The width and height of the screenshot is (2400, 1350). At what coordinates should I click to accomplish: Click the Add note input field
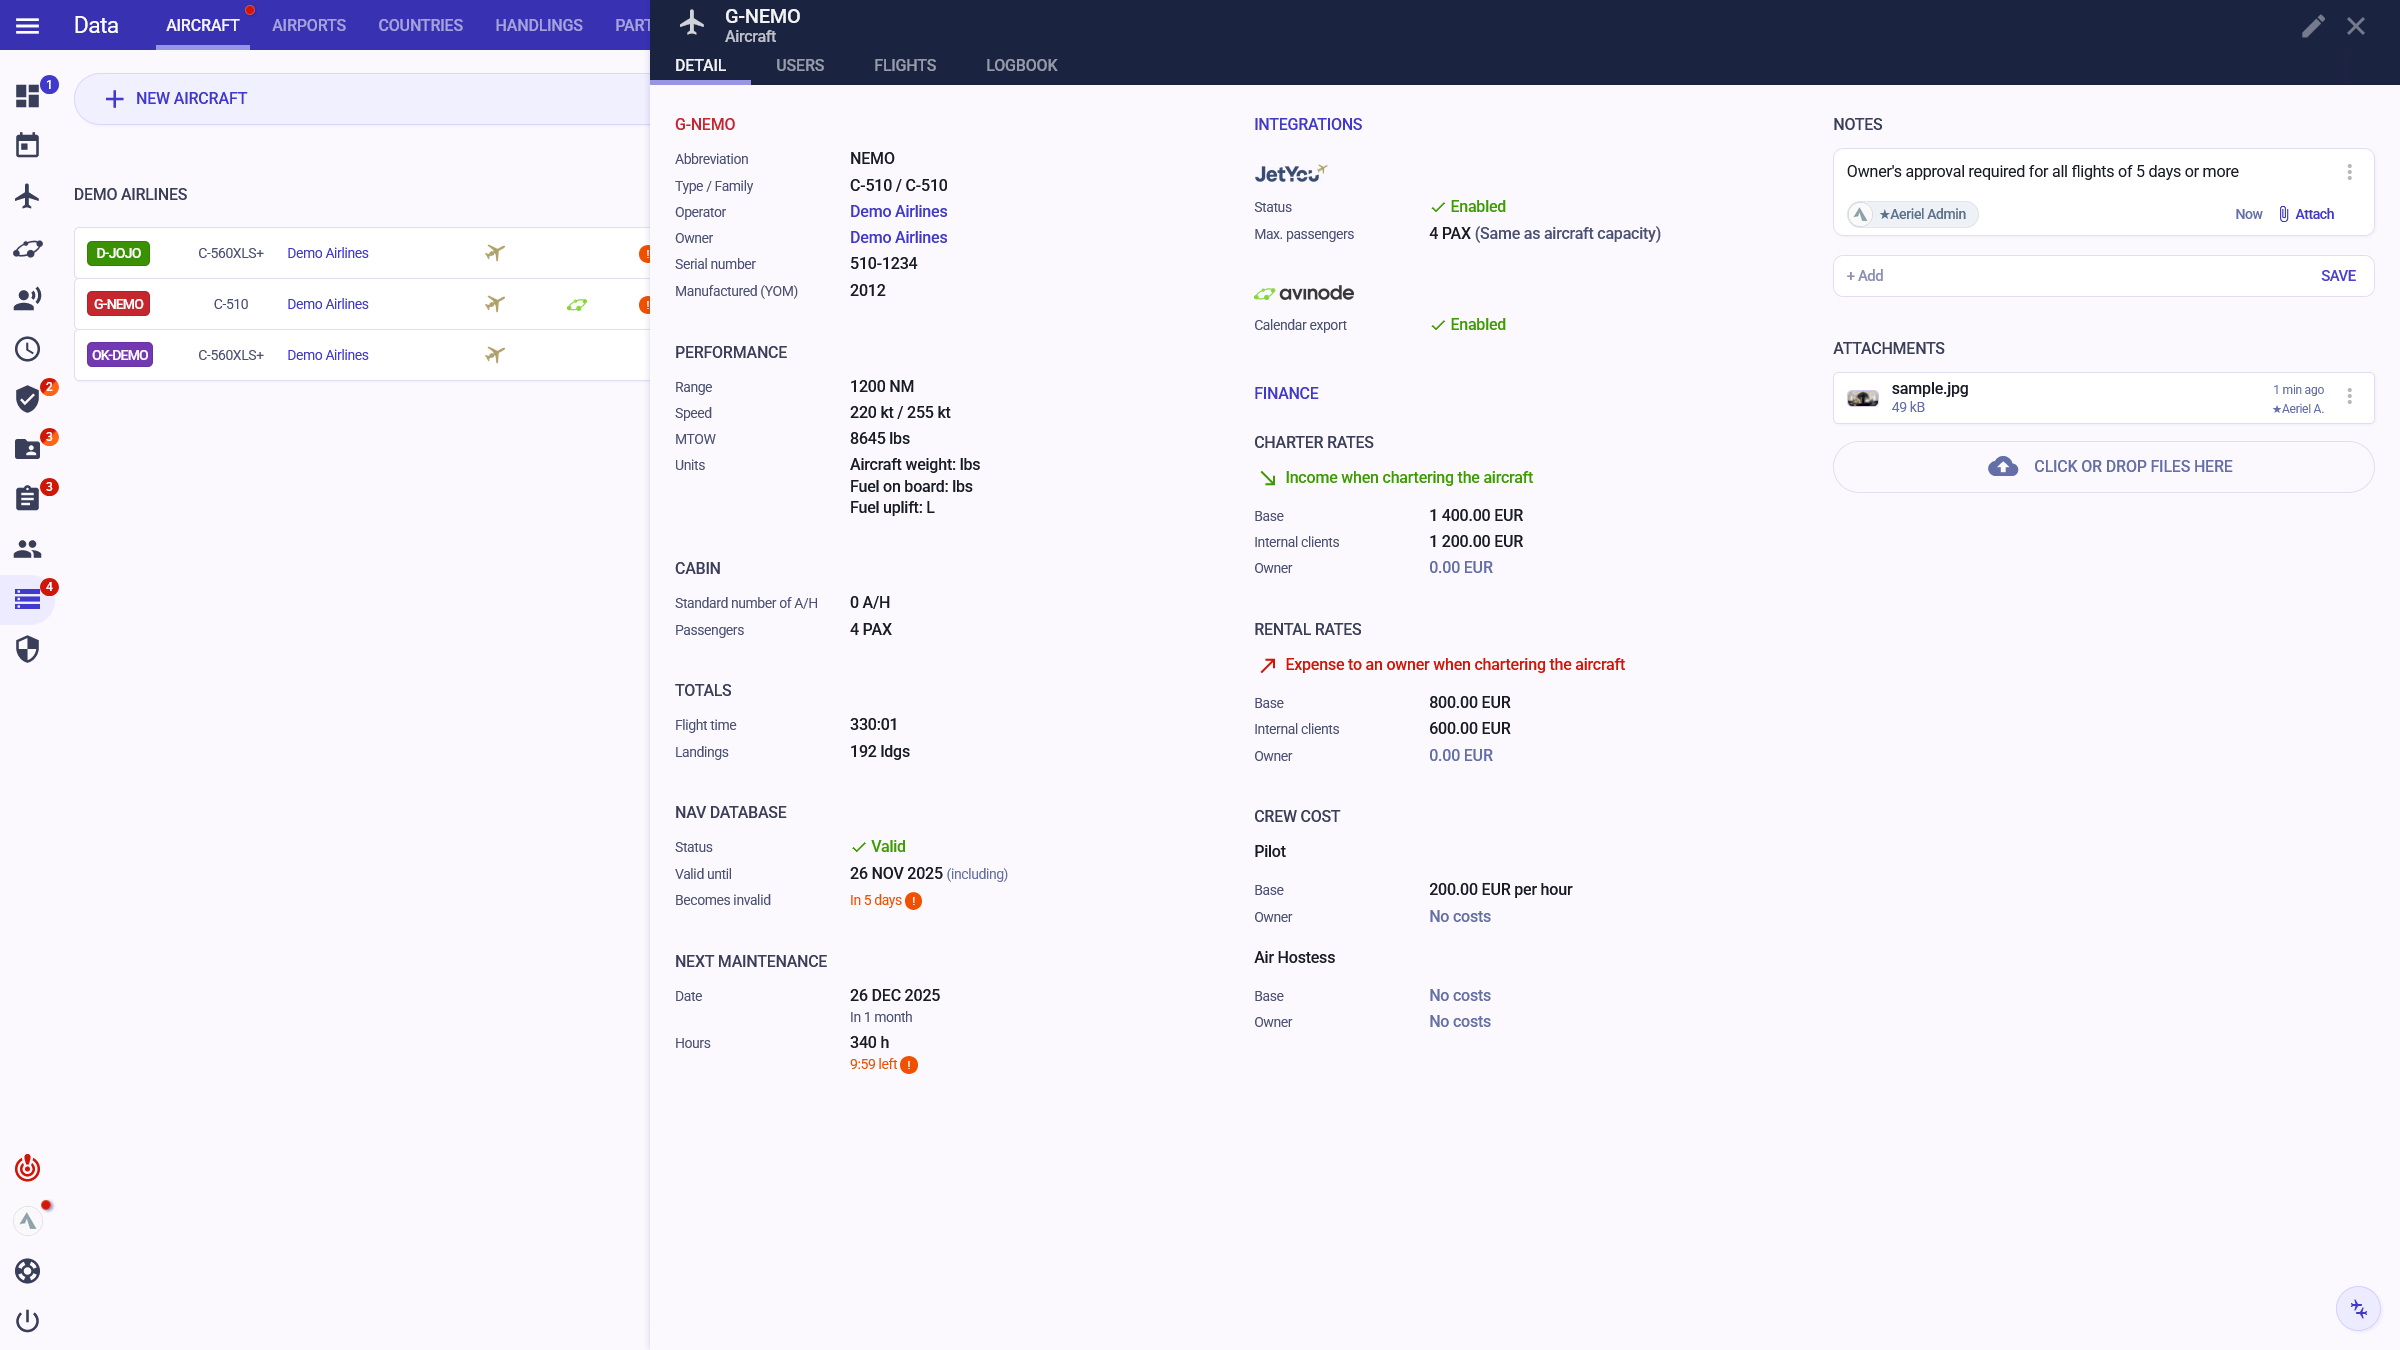(2070, 276)
